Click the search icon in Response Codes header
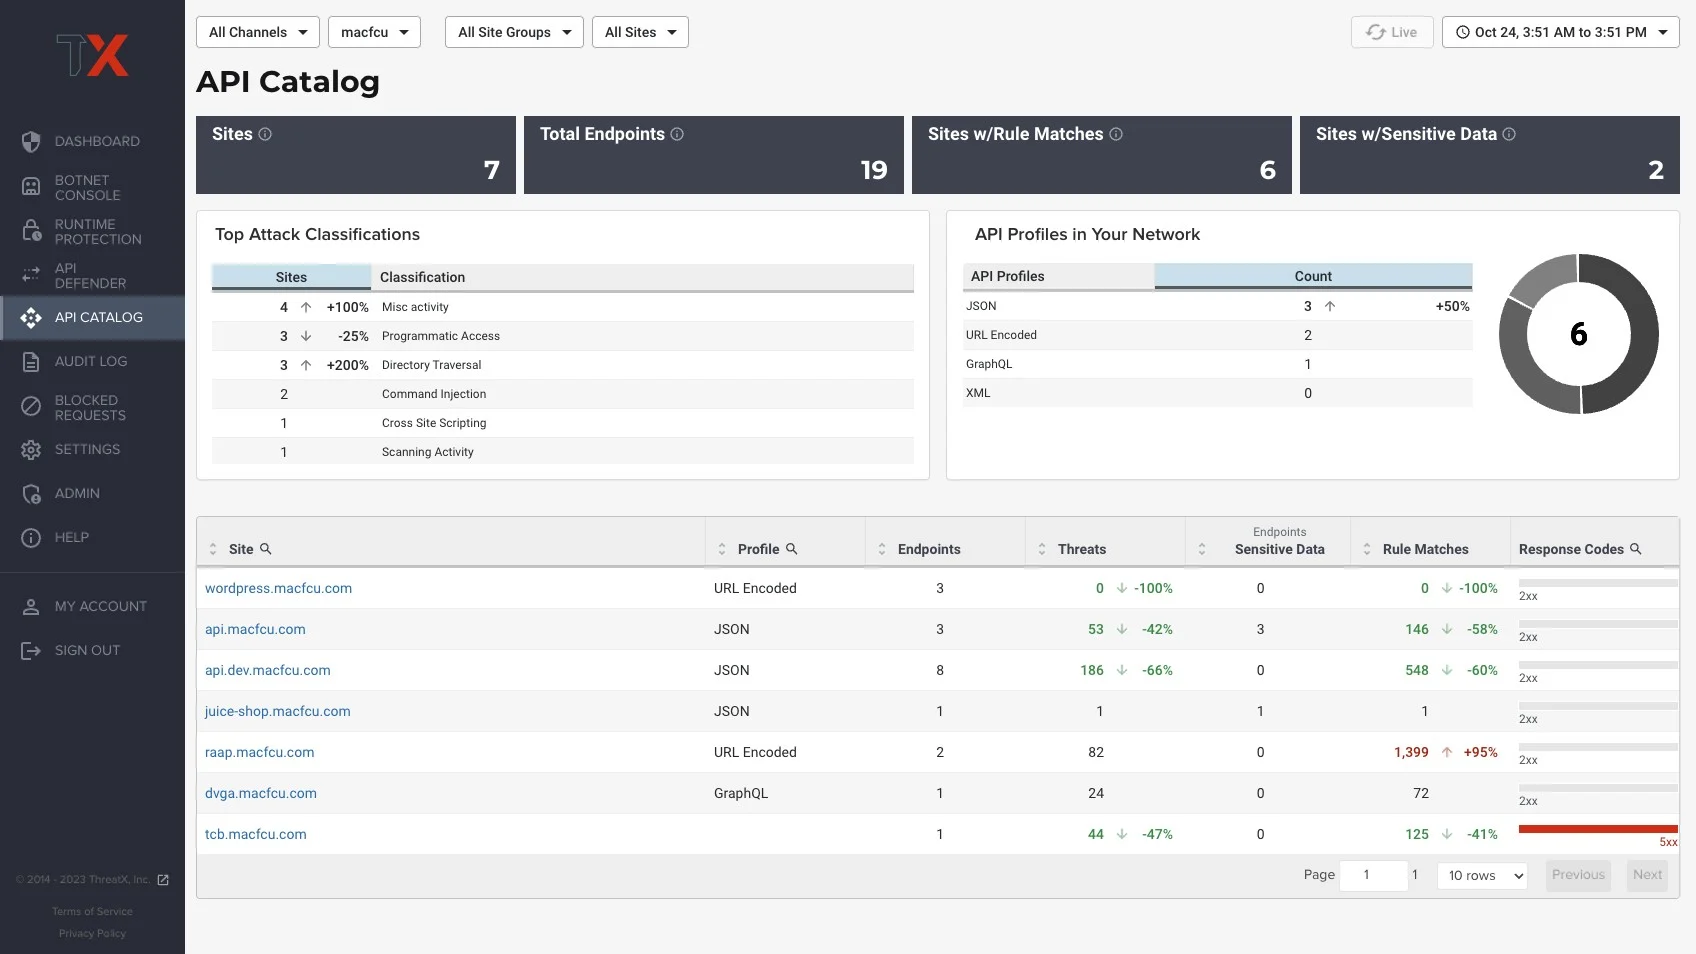This screenshot has width=1696, height=954. pyautogui.click(x=1636, y=549)
